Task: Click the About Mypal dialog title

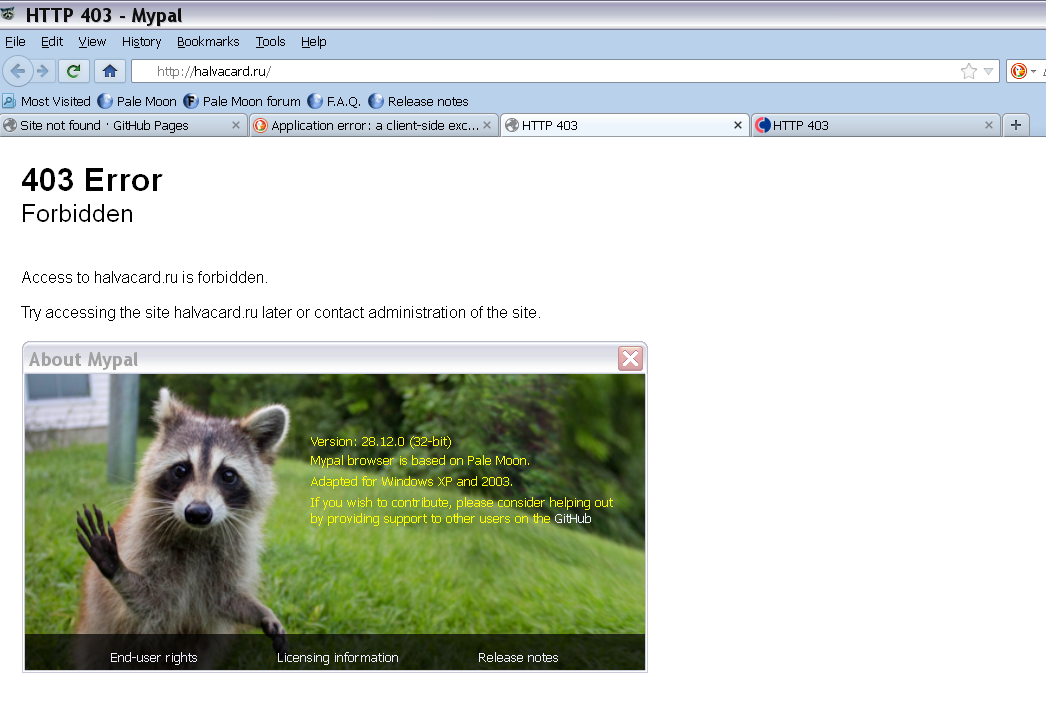Action: click(x=83, y=360)
